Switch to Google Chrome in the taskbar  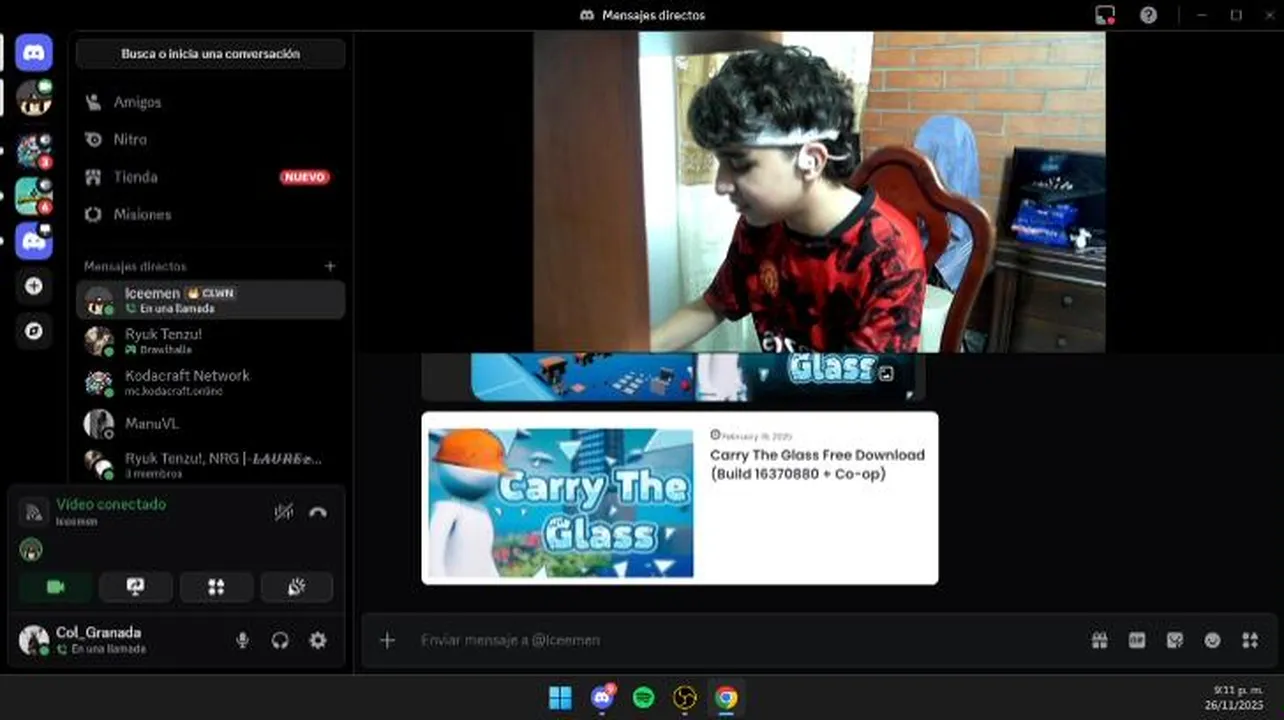(x=727, y=697)
